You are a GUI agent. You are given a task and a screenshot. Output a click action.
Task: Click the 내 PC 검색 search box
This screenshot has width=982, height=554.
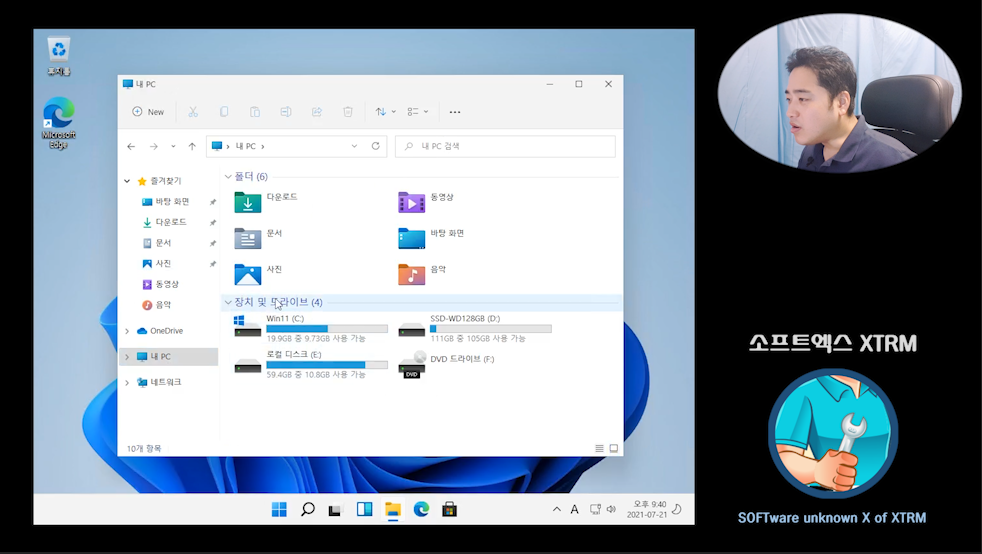(x=505, y=146)
